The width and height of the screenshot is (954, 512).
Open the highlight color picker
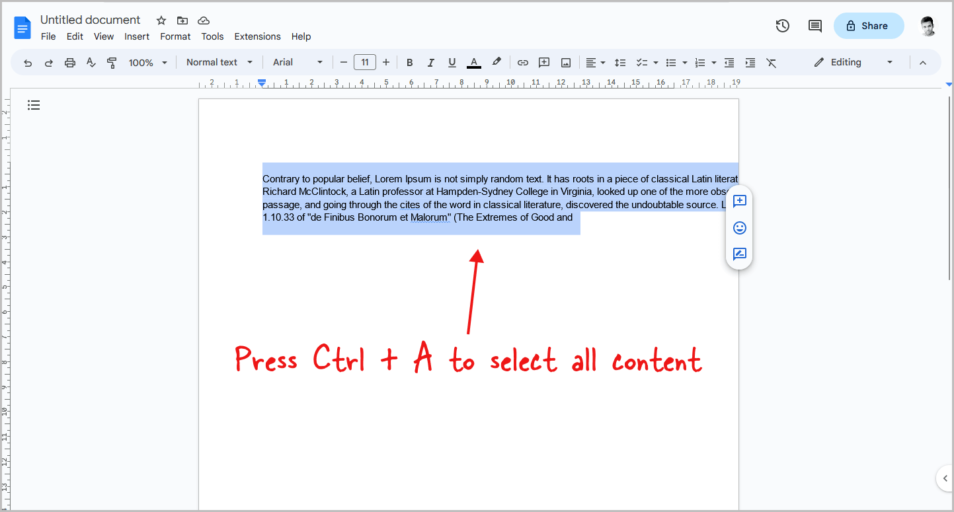(496, 62)
